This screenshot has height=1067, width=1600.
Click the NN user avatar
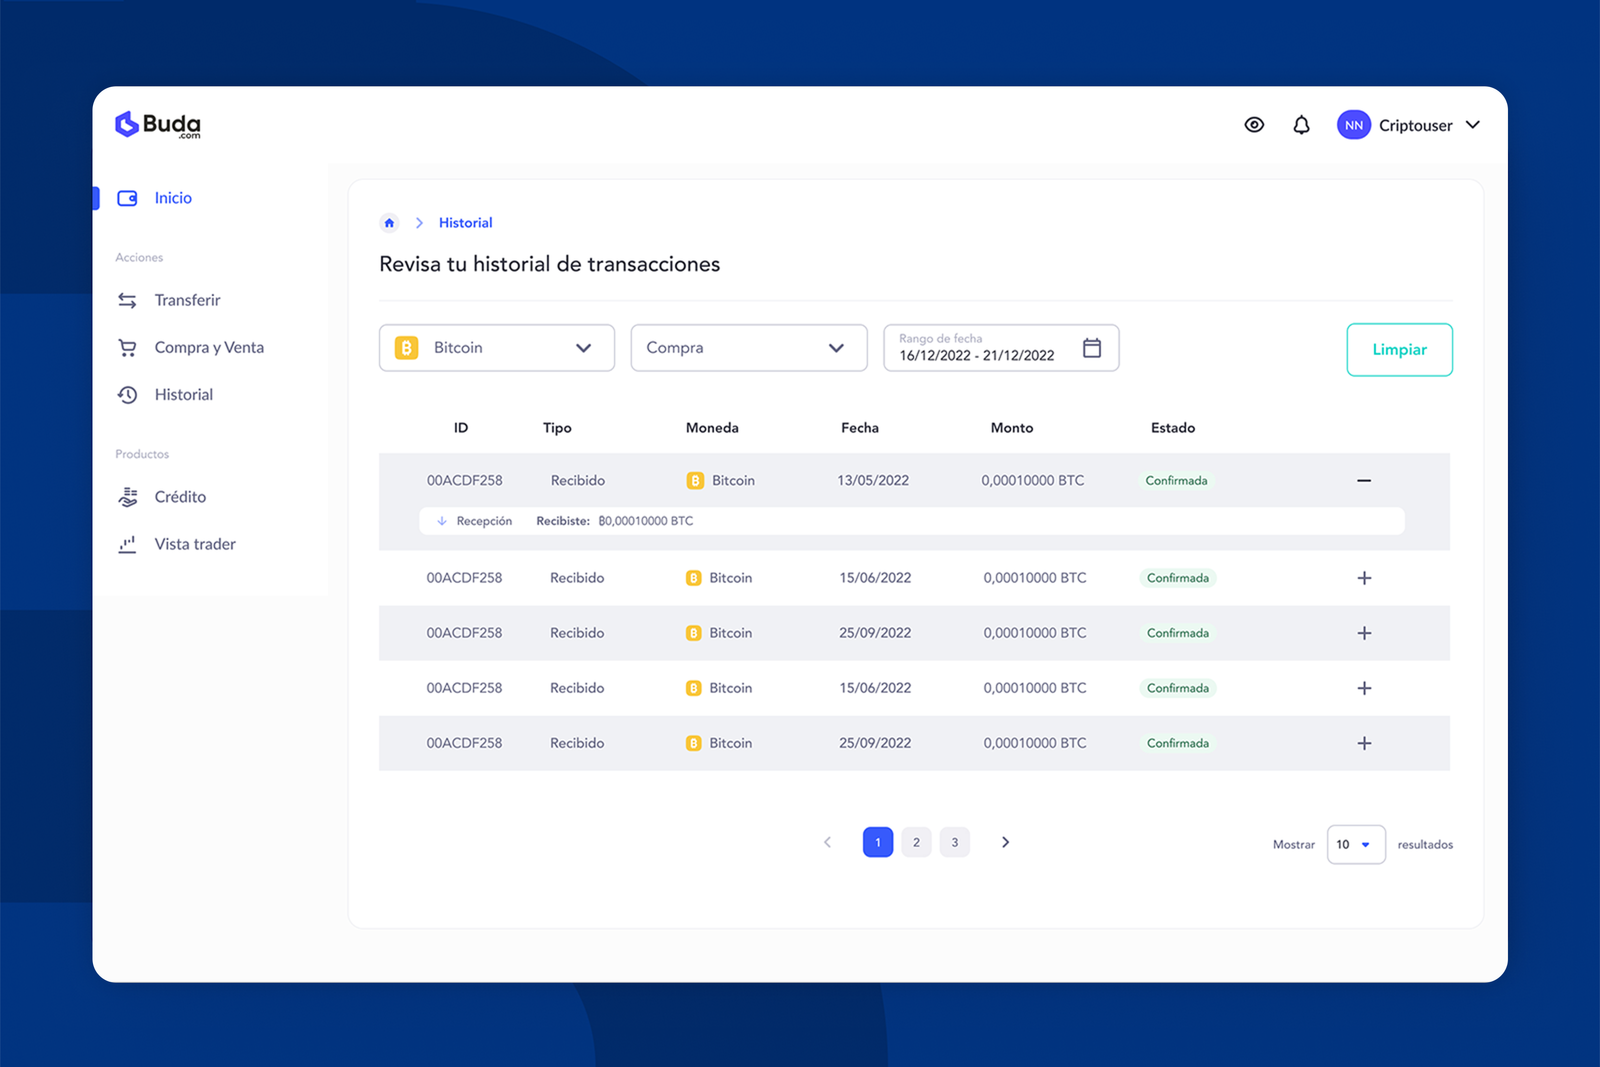point(1353,125)
